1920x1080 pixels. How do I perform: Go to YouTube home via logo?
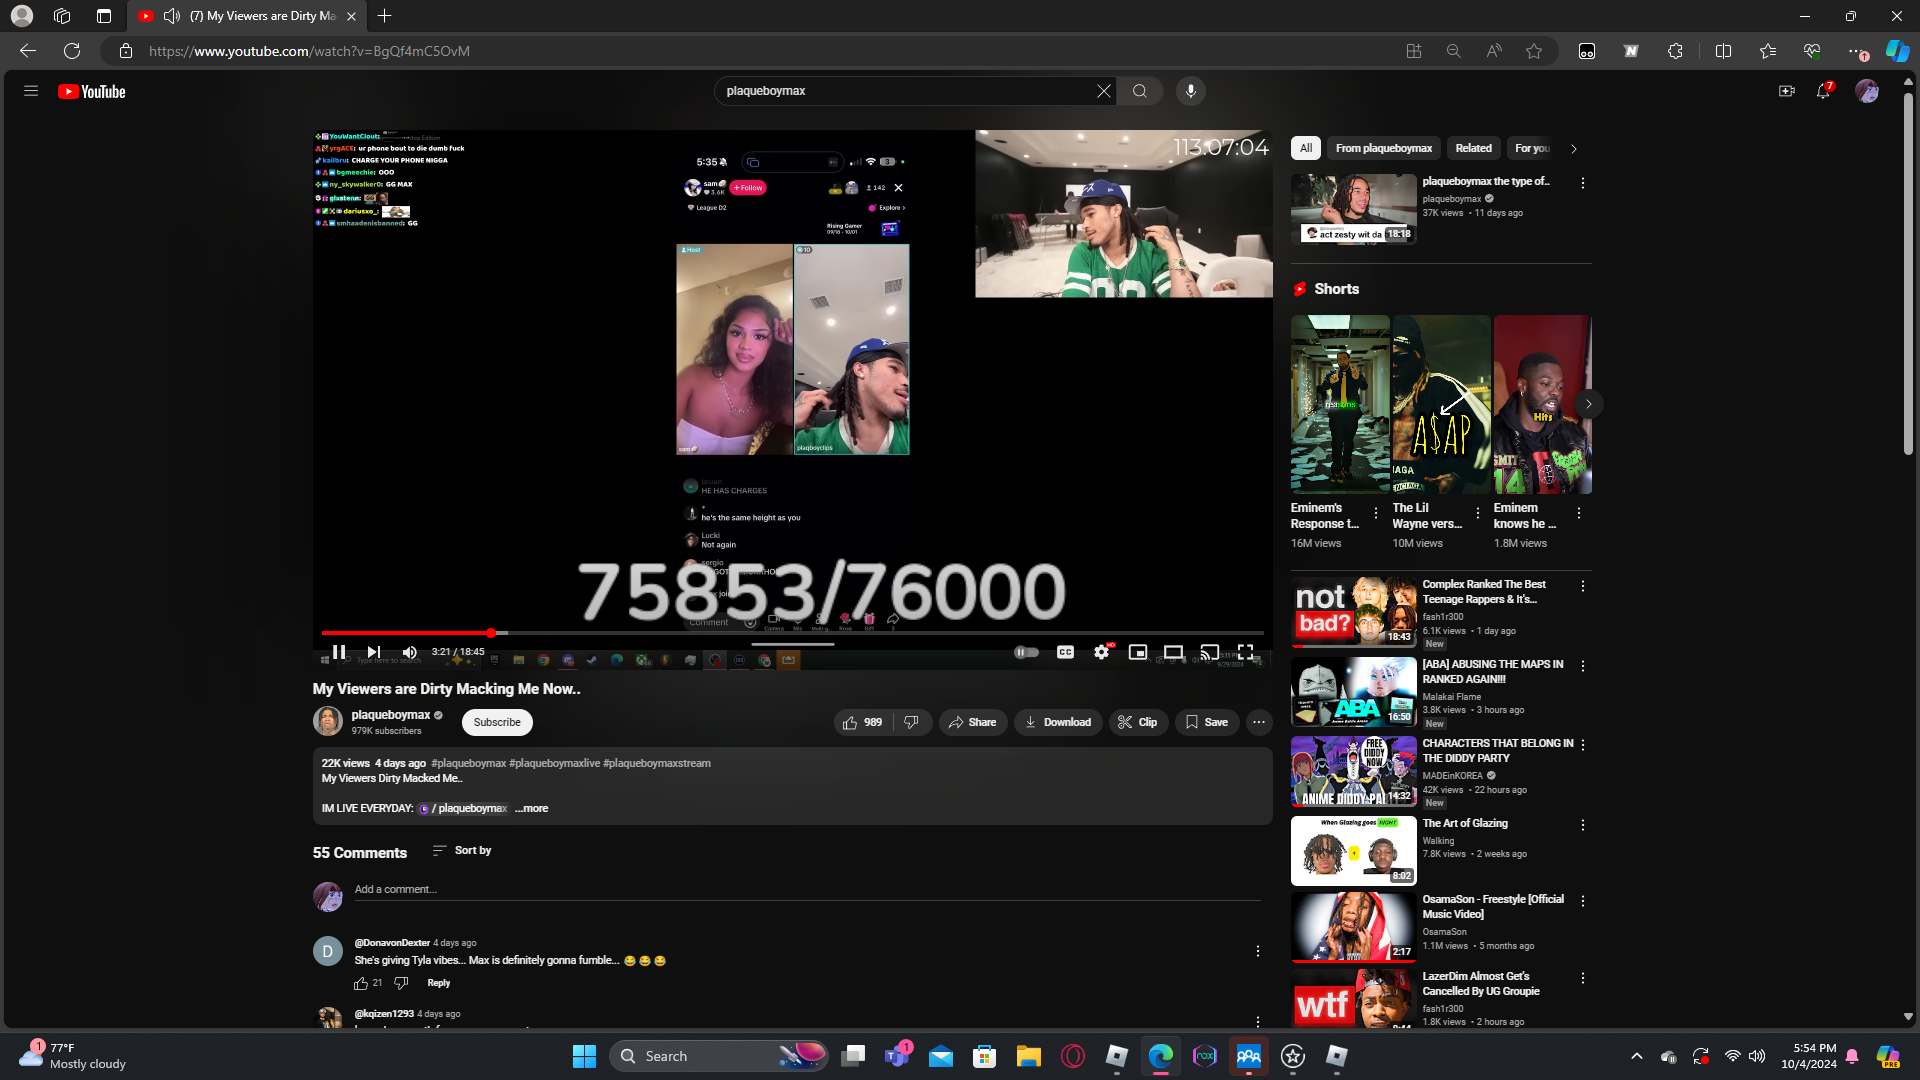coord(91,91)
